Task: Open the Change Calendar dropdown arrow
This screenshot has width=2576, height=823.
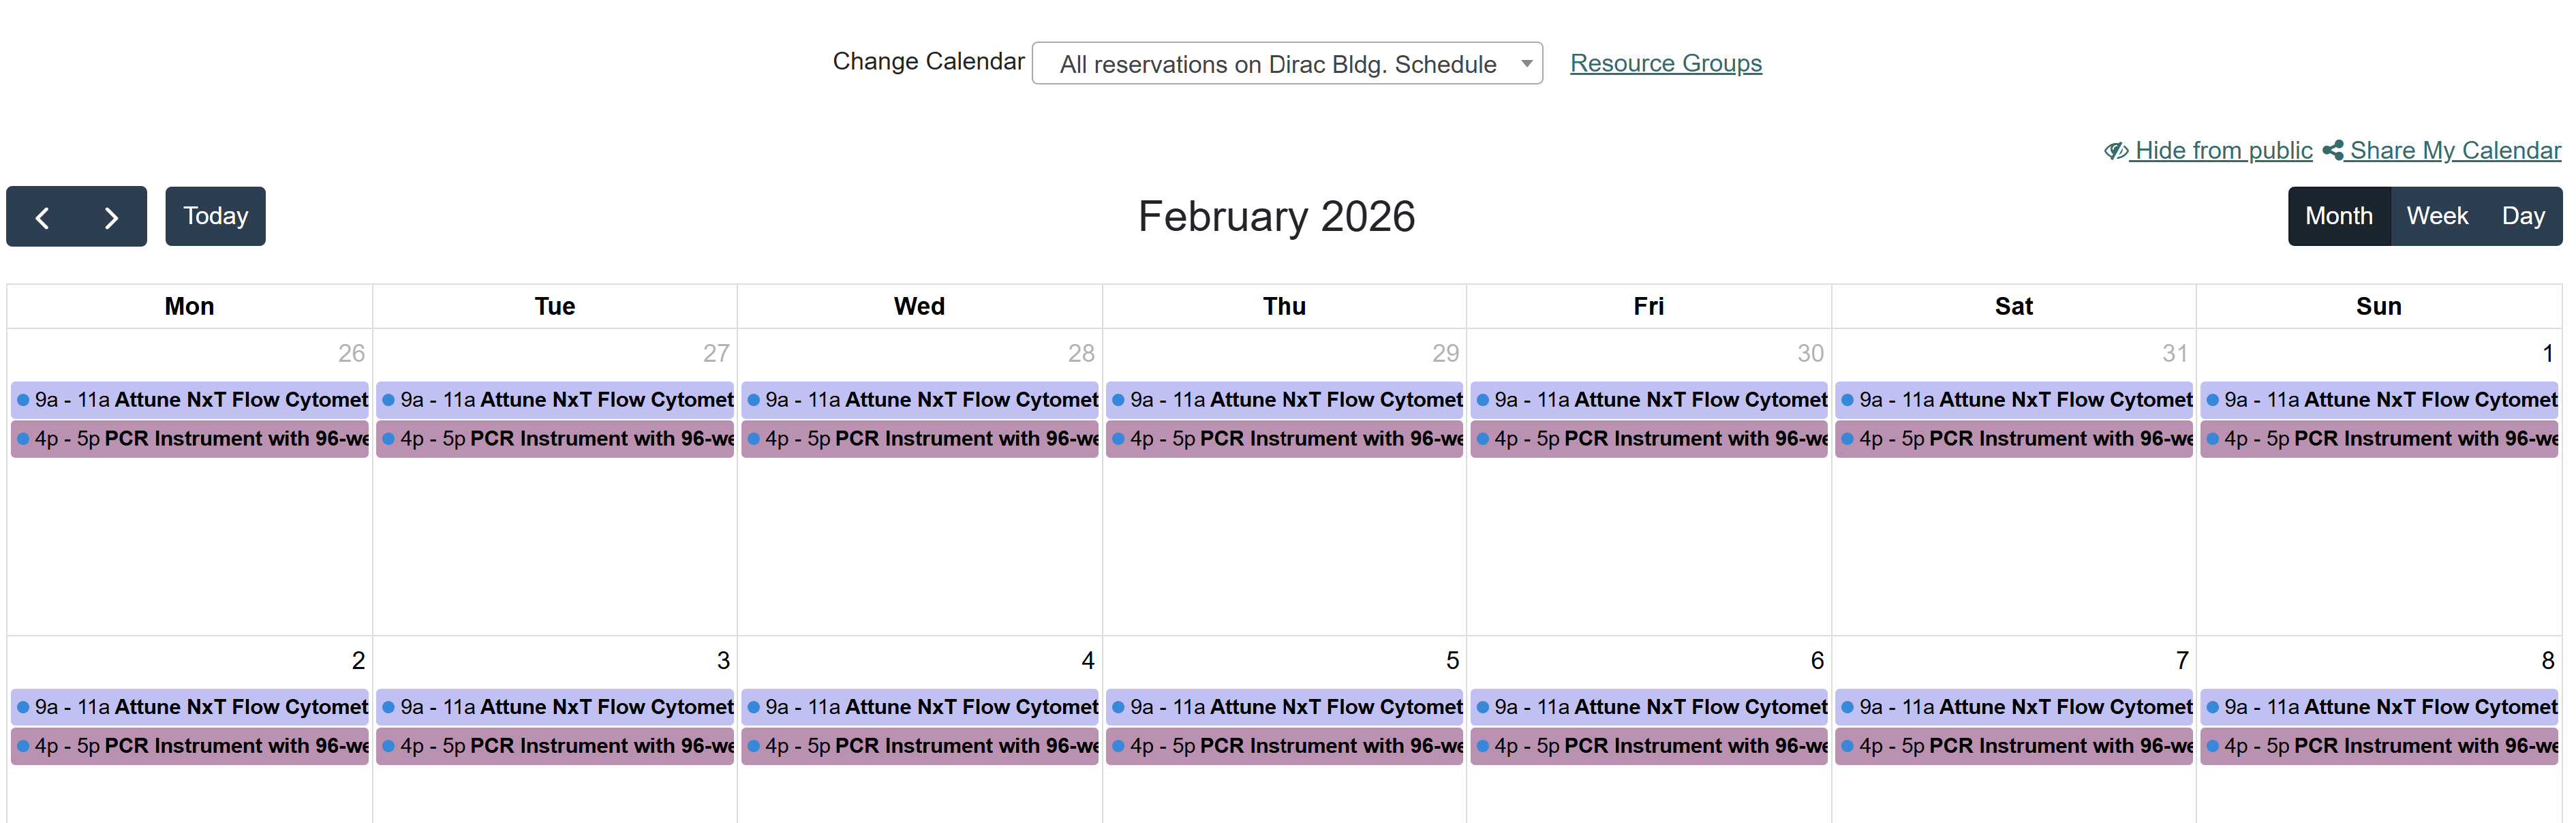Action: [1526, 64]
